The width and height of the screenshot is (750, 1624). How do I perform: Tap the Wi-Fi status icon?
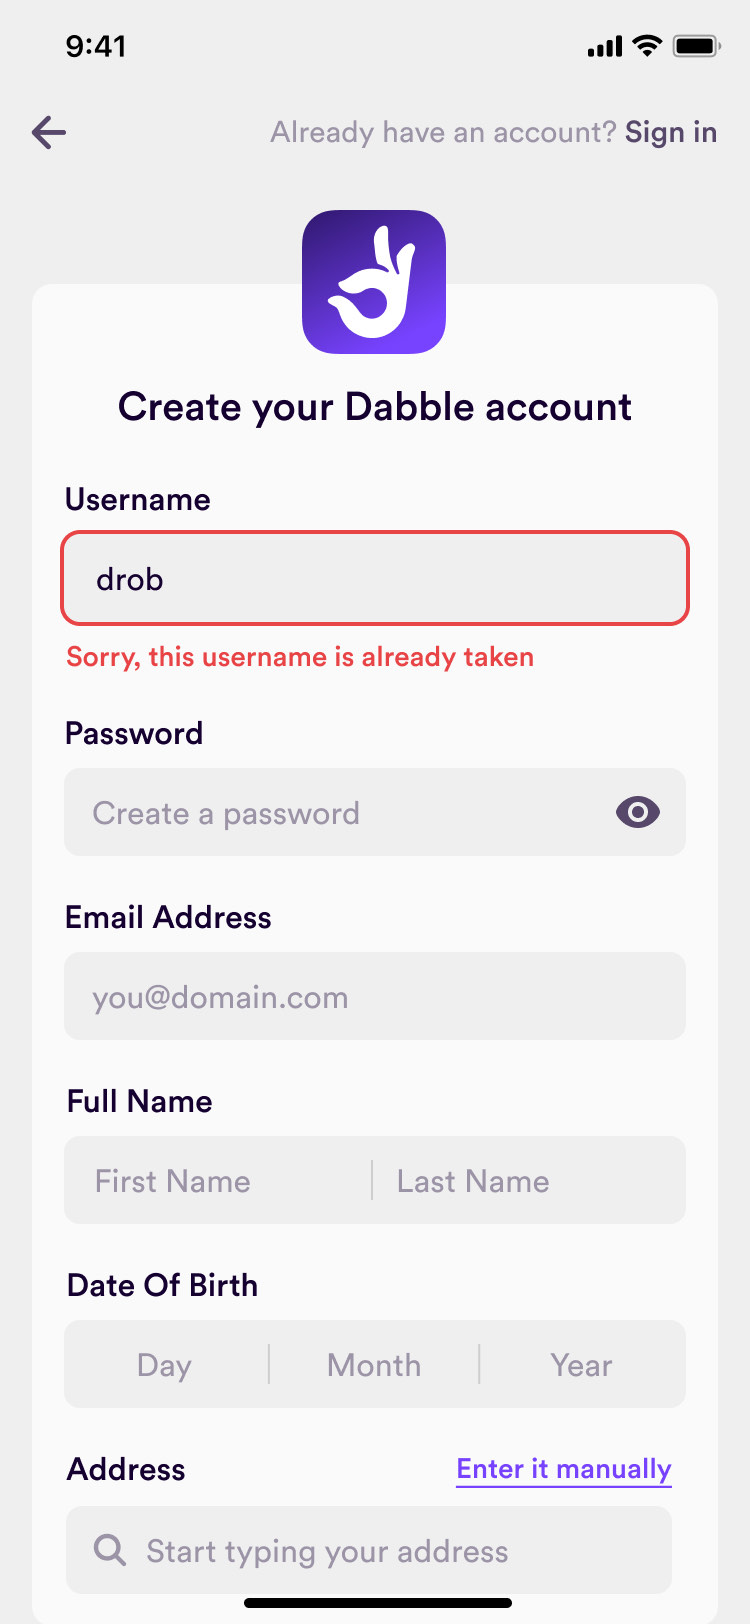[648, 46]
